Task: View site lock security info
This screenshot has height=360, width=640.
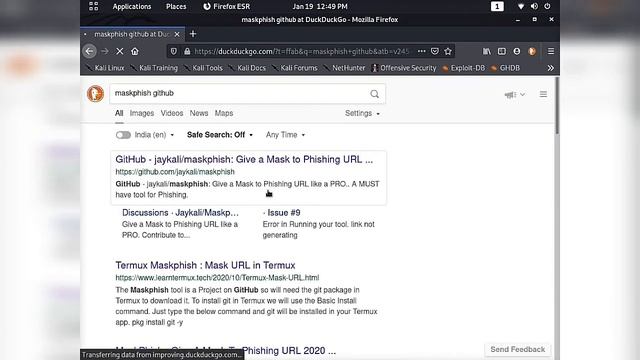Action: [x=187, y=51]
